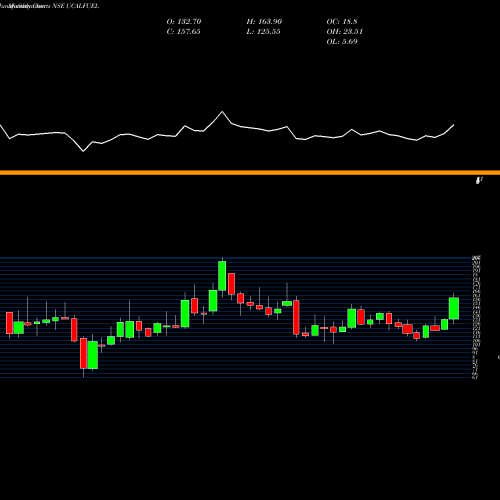Select the low value L: 125.55
This screenshot has height=500, width=500.
point(263,32)
